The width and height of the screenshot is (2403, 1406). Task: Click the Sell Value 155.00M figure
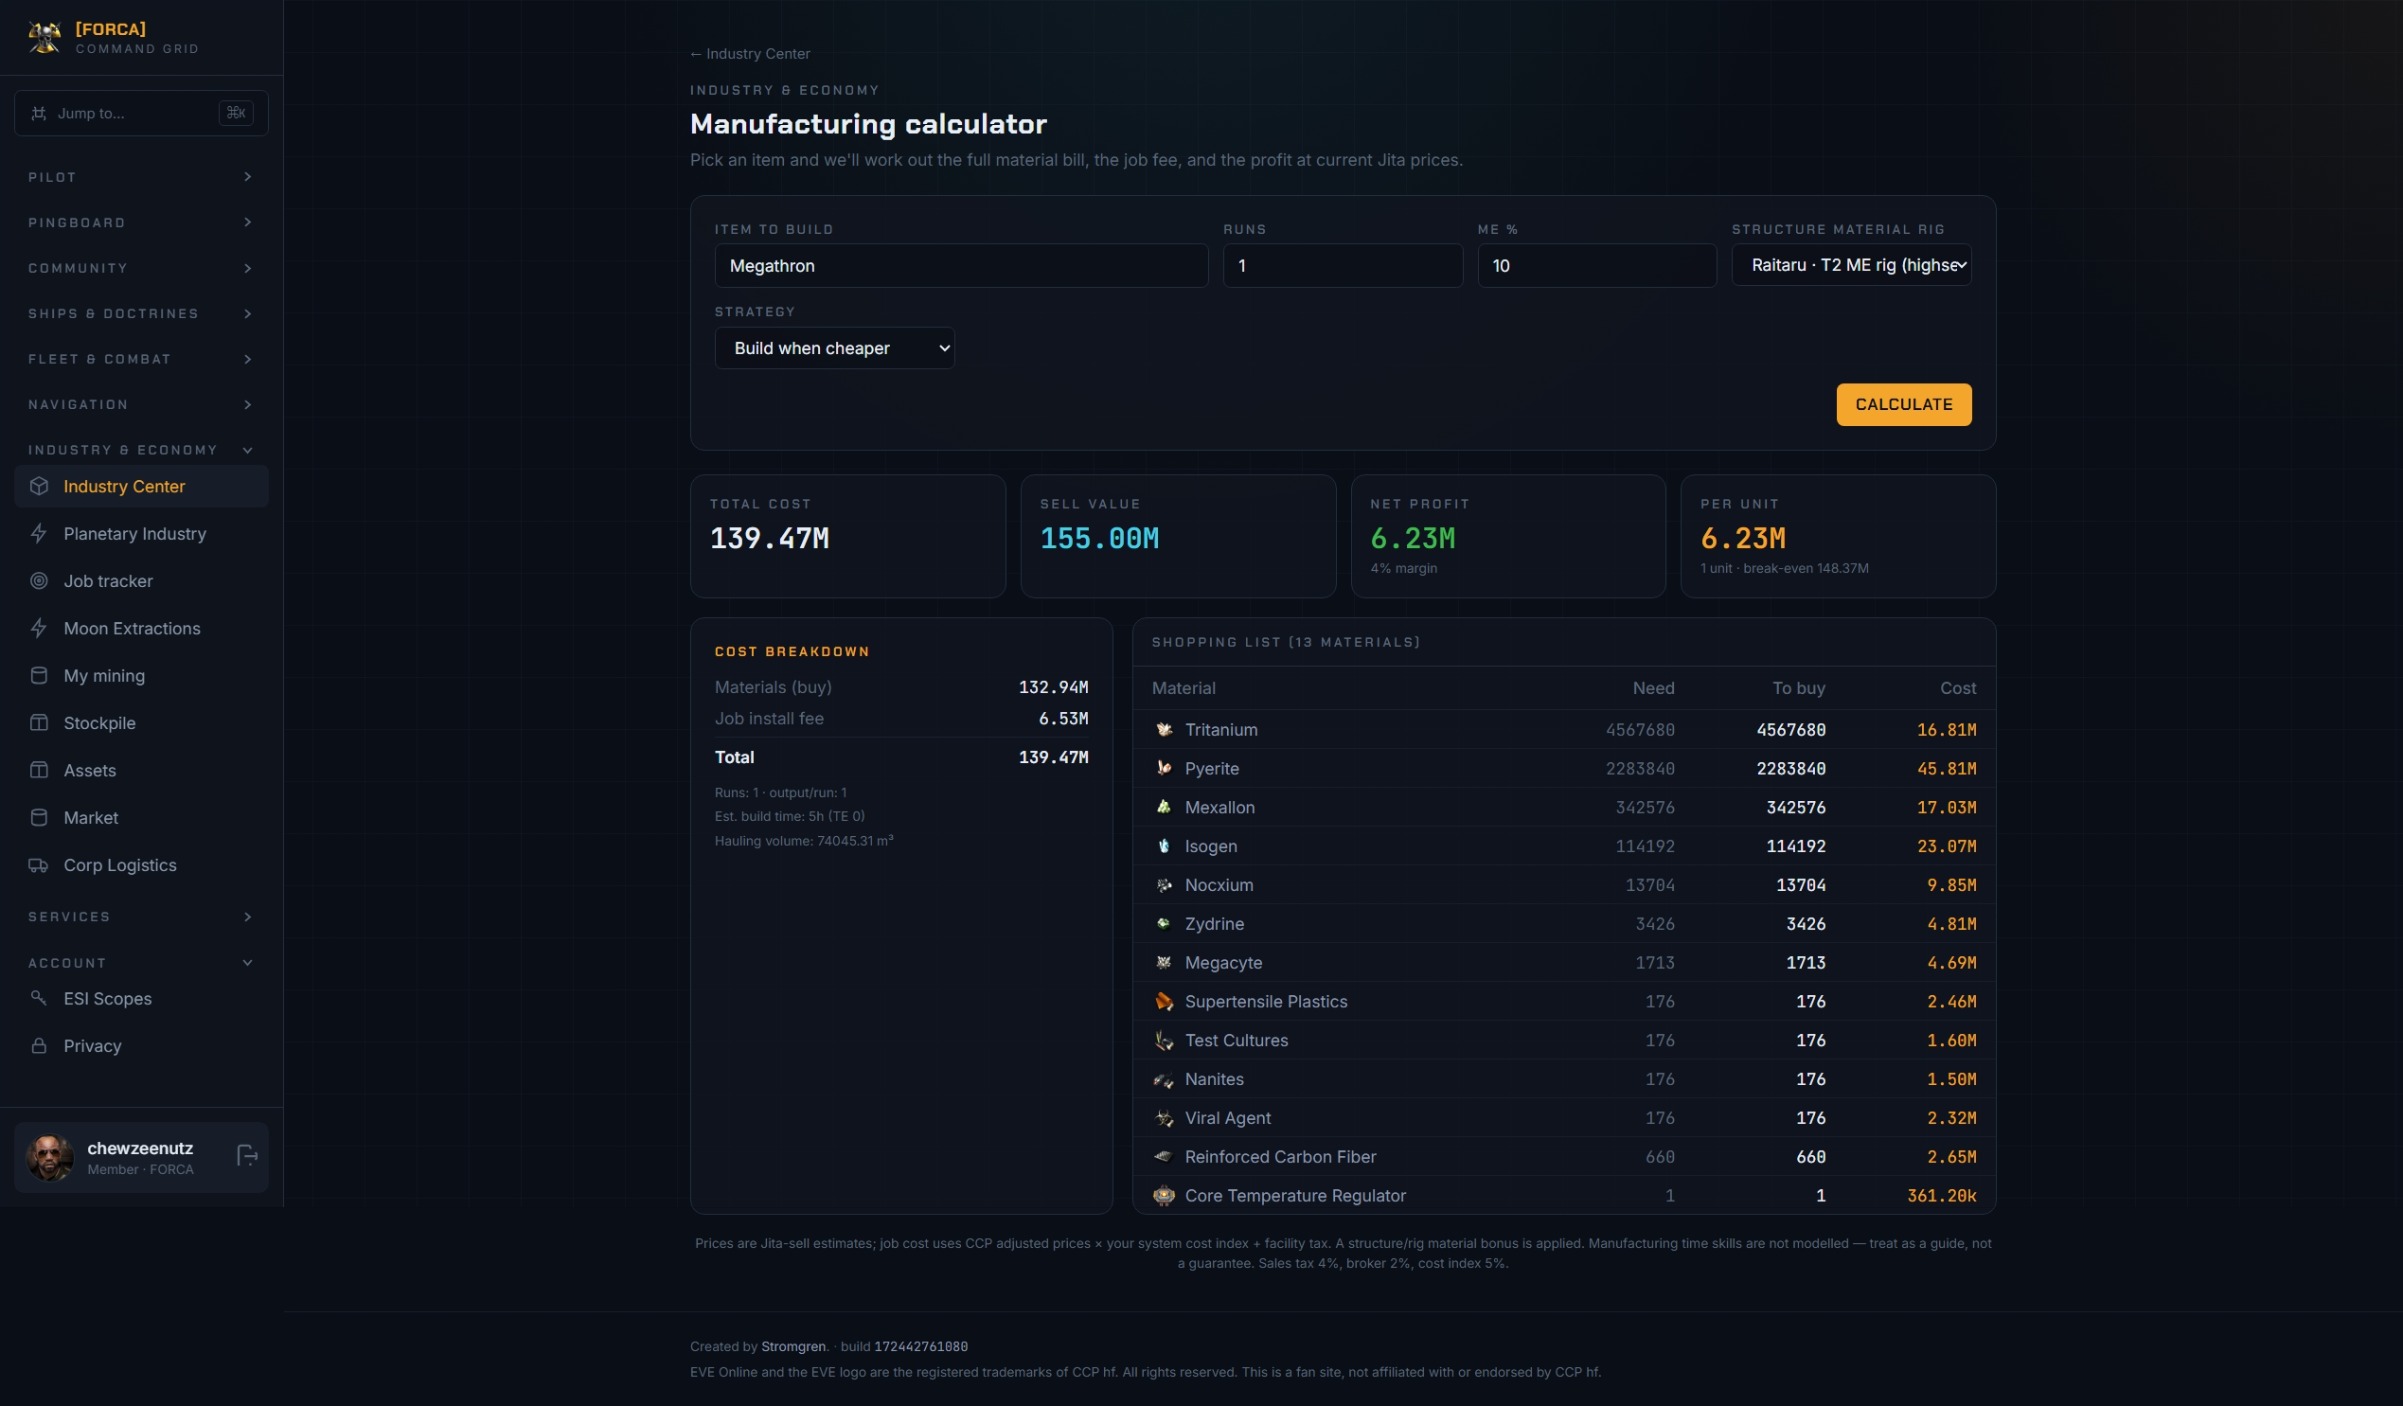[1099, 538]
